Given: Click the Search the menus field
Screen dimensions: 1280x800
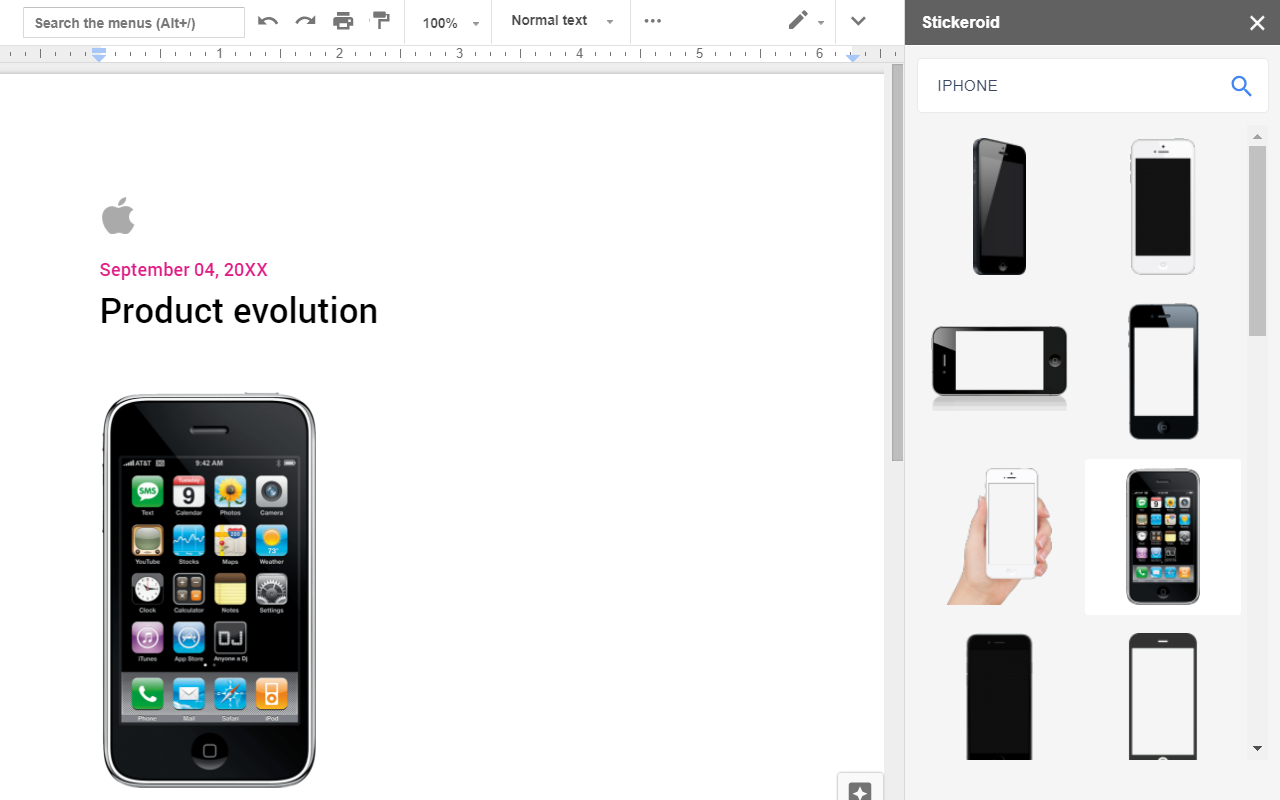Looking at the screenshot, I should click(x=133, y=21).
